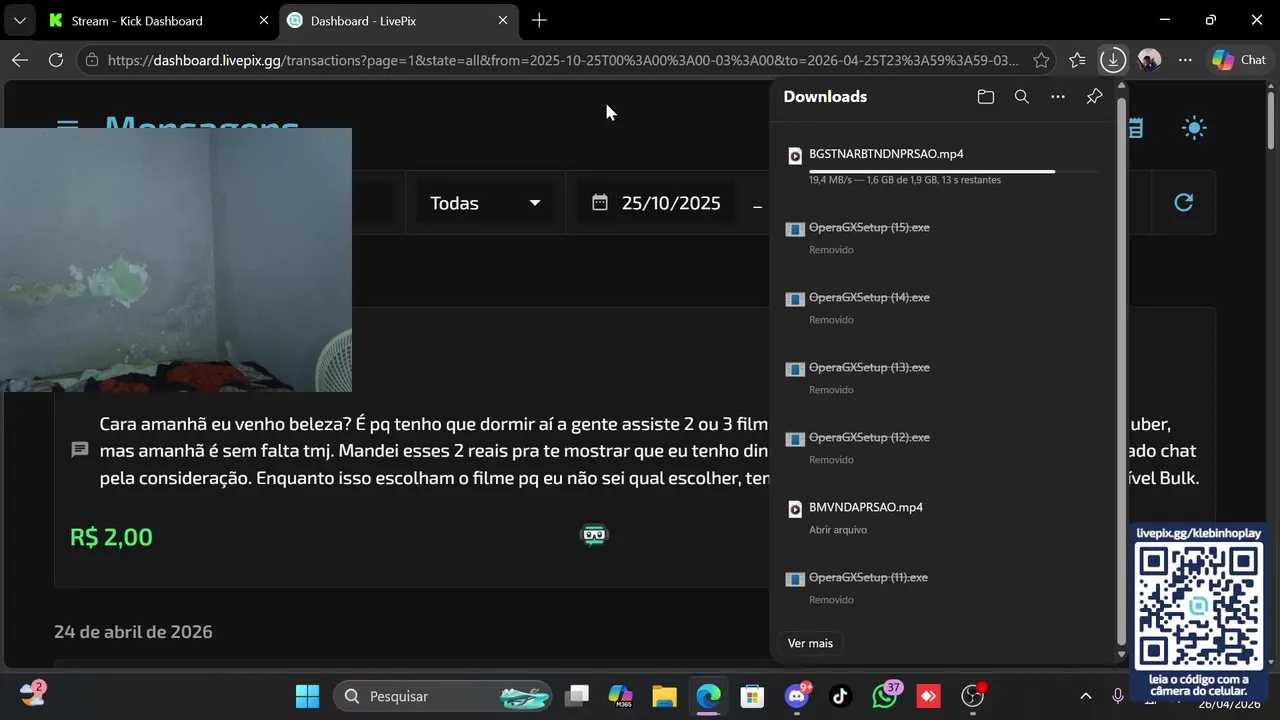Click the BMVNDAPRSAO.mp4 video file icon
The image size is (1280, 720).
795,509
